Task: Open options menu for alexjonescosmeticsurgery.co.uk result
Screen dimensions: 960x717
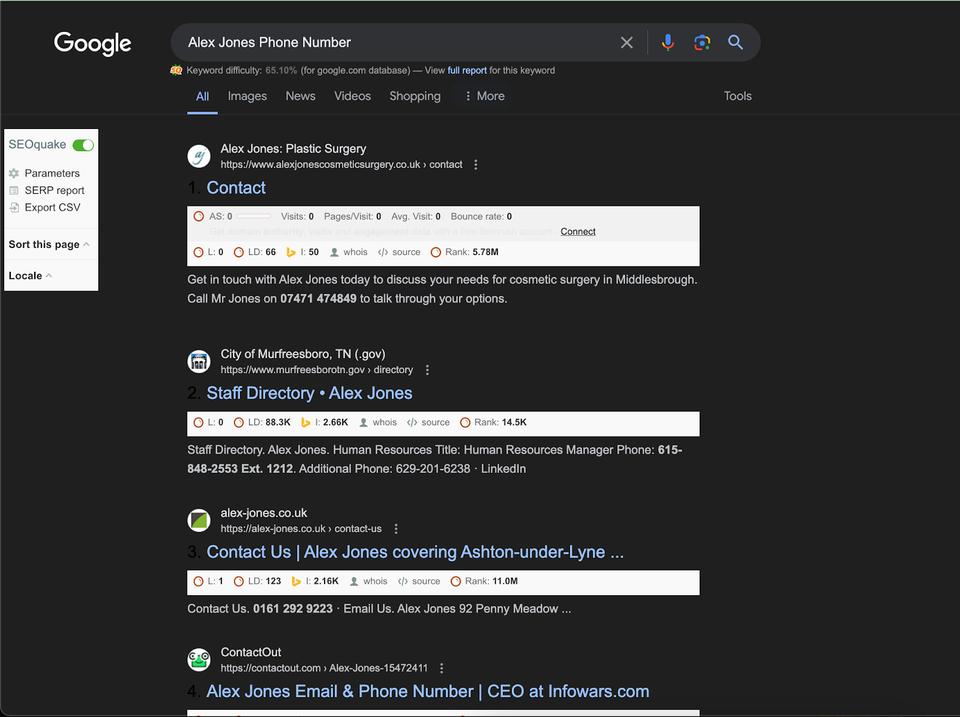Action: tap(476, 165)
